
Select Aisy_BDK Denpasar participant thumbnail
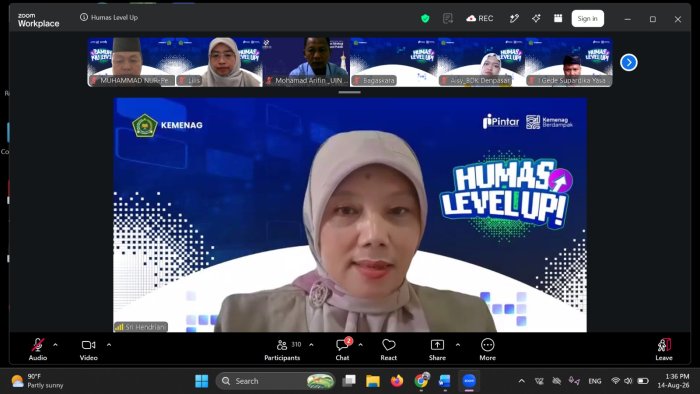click(x=481, y=62)
